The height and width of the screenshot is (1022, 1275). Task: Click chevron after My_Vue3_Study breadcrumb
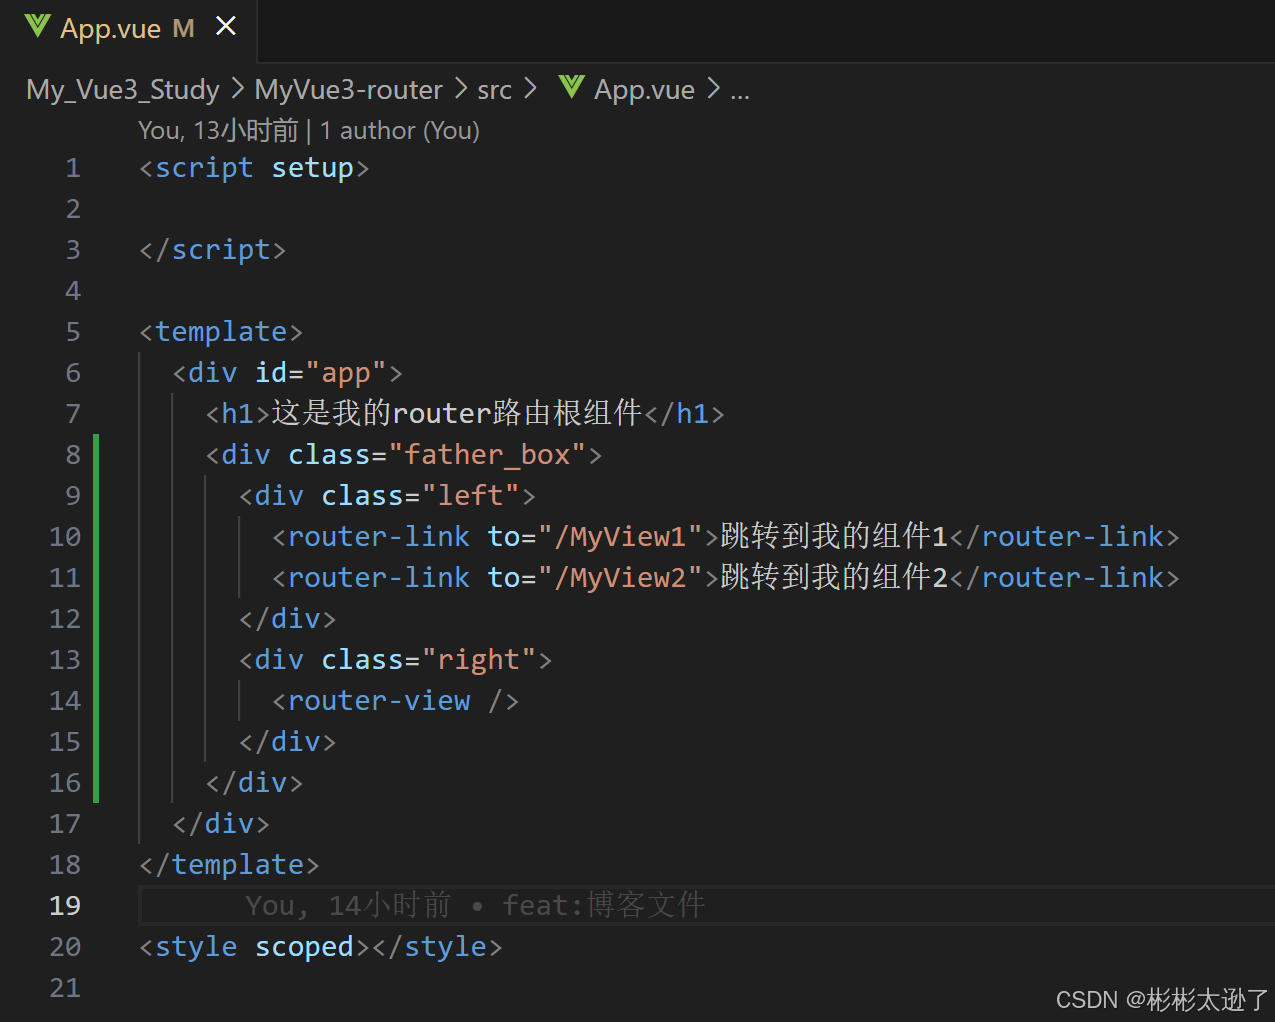click(238, 89)
